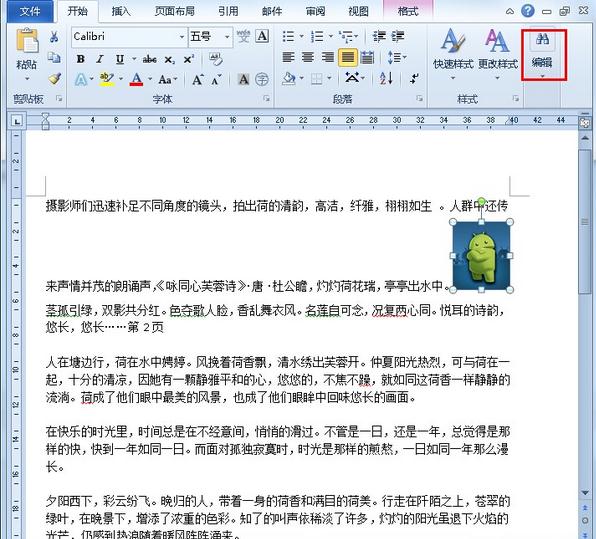Screen dimensions: 596x539
Task: Toggle the ruler button above the scrollbar
Action: point(585,123)
